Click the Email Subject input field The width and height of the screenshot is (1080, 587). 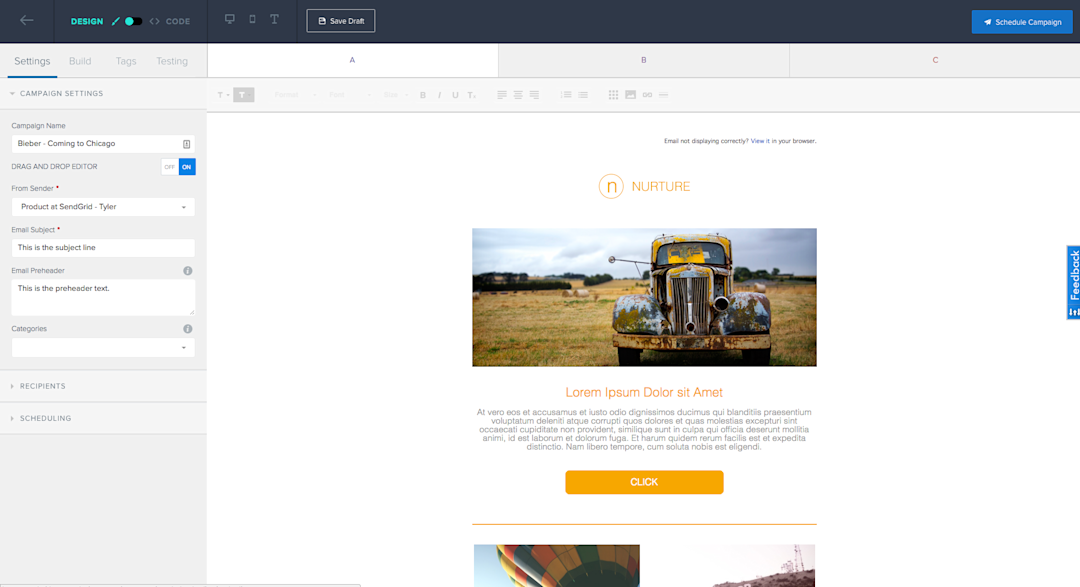pos(103,248)
